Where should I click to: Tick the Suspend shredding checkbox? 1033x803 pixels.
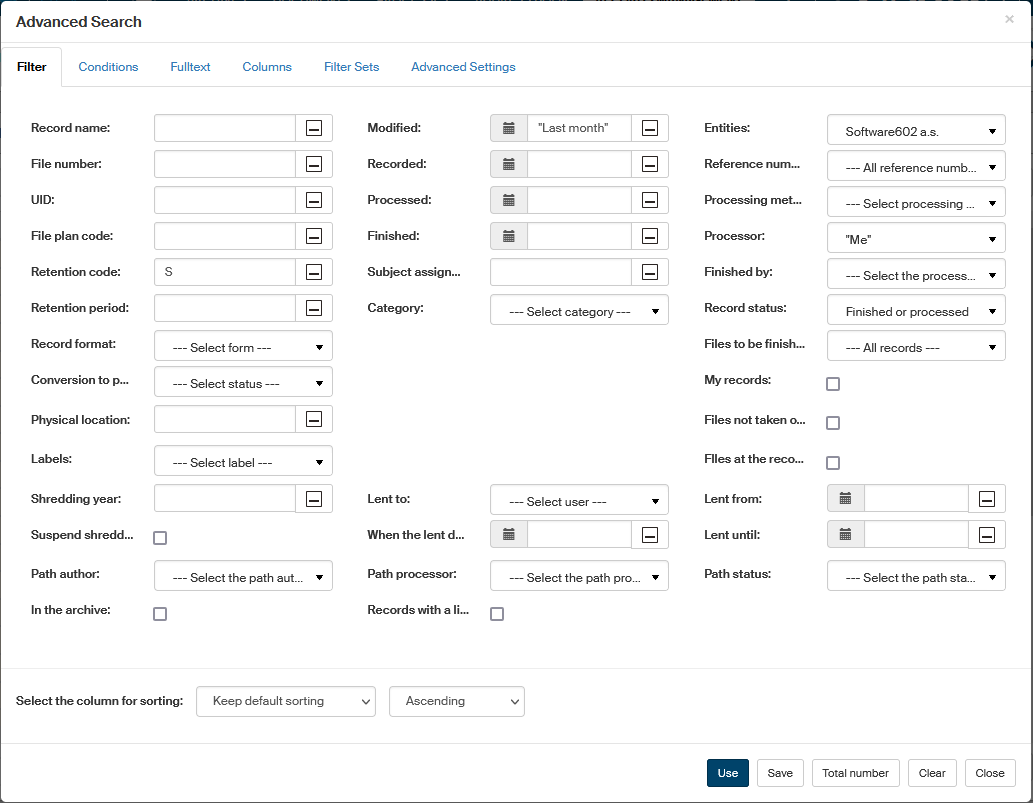(160, 538)
